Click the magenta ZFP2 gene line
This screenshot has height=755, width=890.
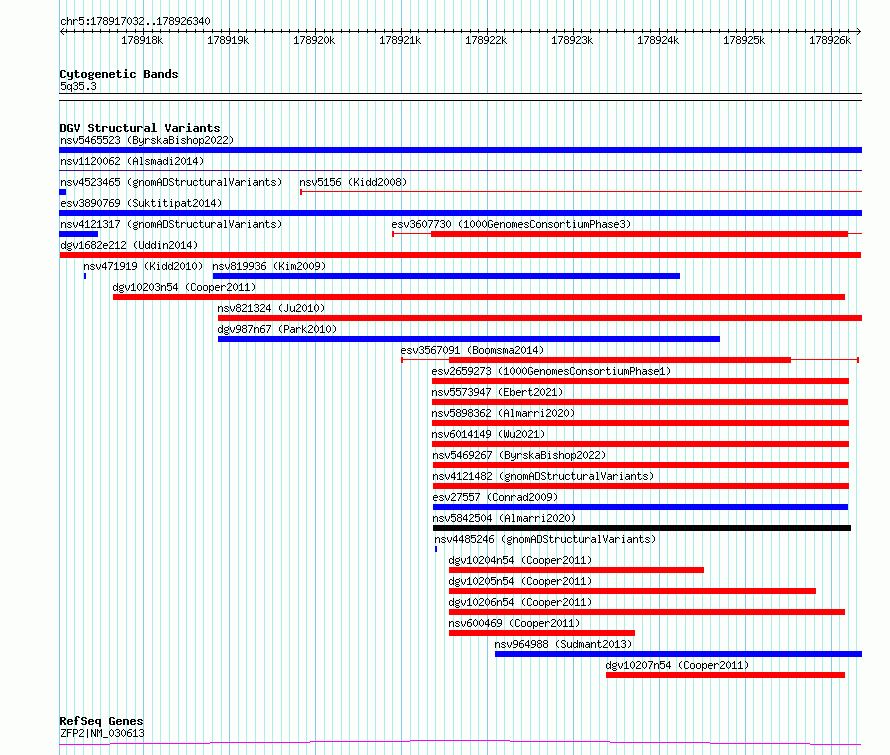(460, 743)
